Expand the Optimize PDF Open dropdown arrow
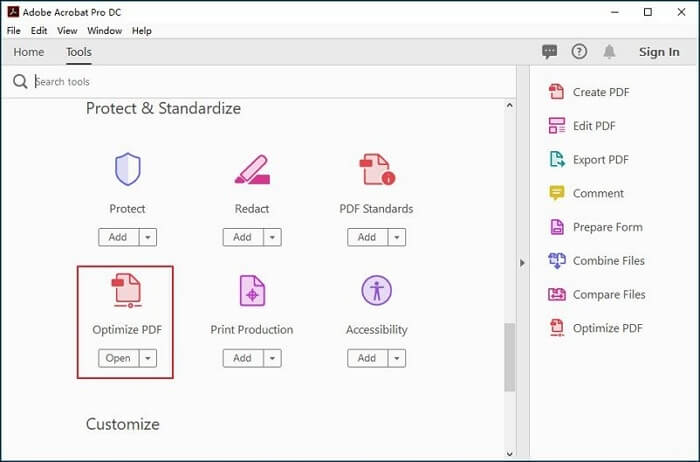This screenshot has width=700, height=462. coord(148,358)
